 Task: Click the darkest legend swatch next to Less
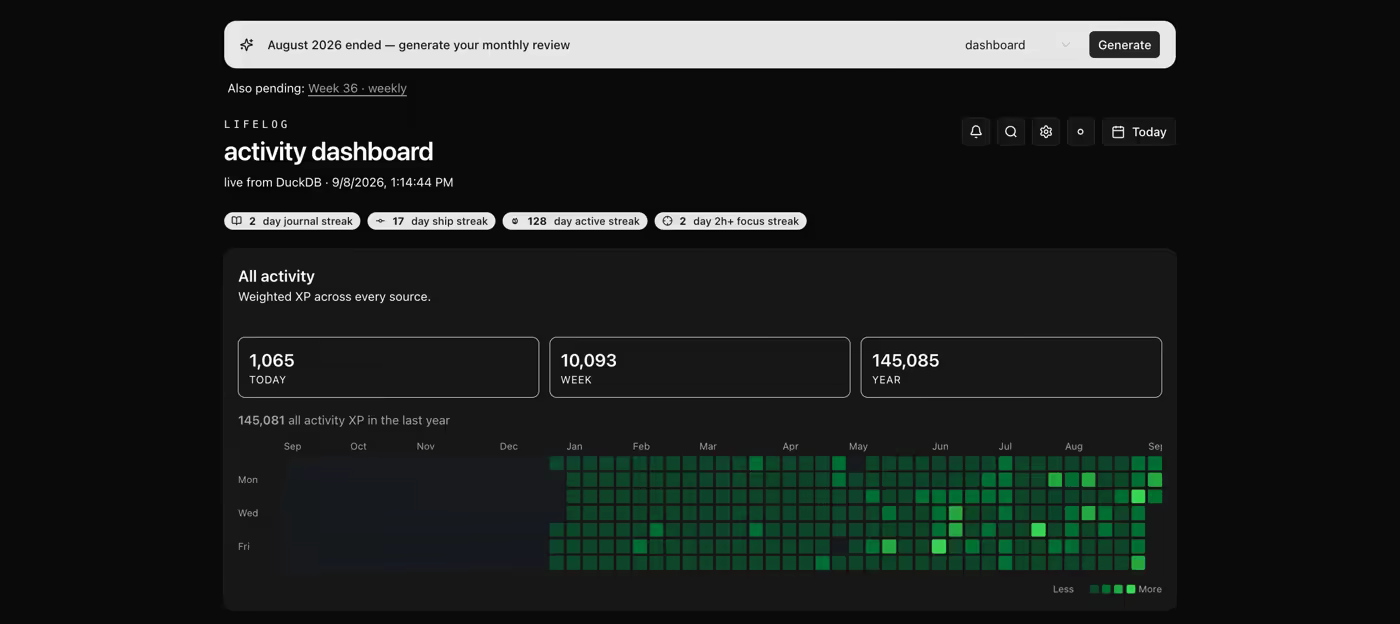click(1094, 589)
